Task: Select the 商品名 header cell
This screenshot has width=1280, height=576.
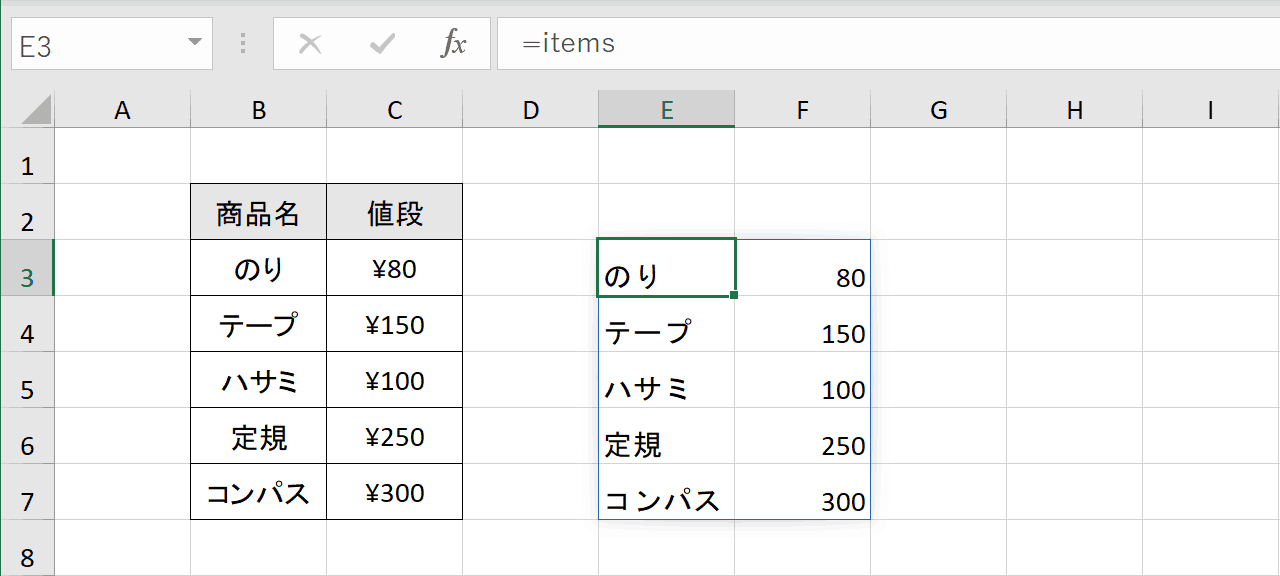Action: (258, 211)
